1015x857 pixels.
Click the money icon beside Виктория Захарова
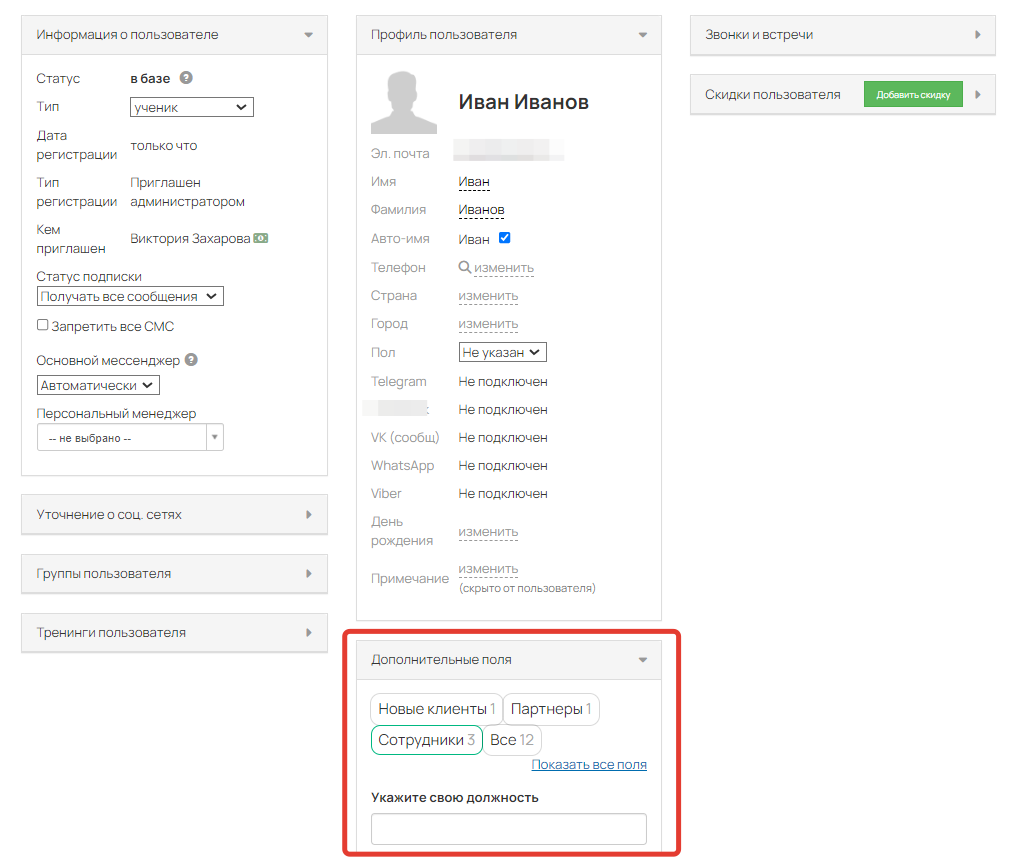tap(261, 238)
